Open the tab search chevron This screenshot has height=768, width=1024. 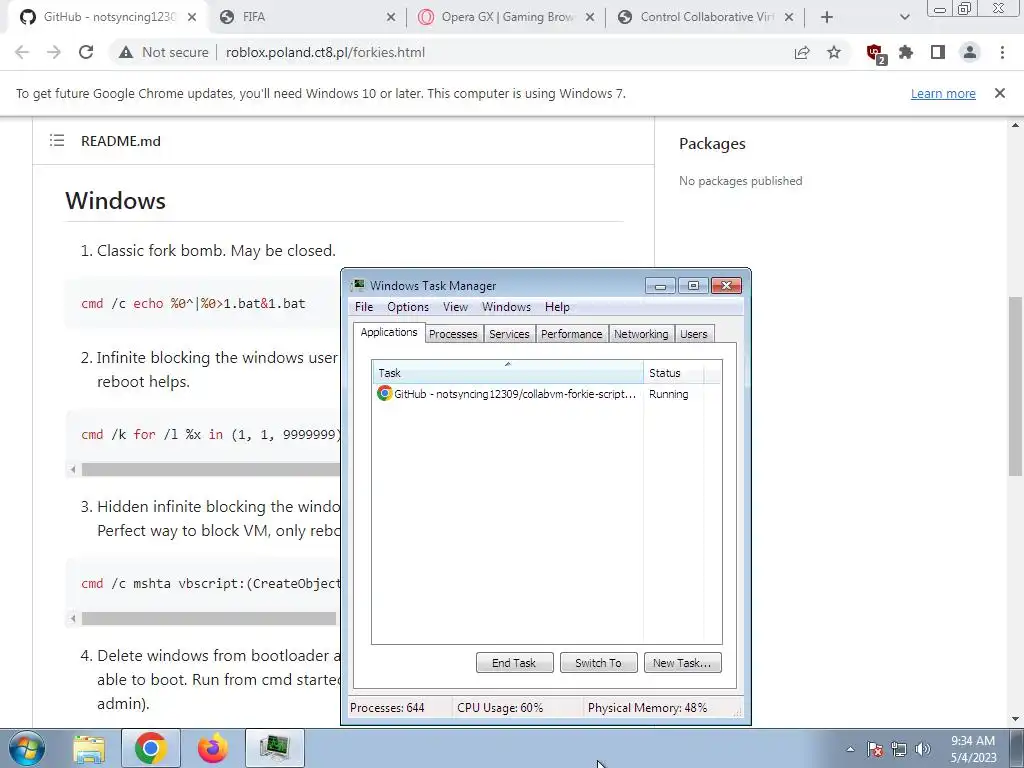[x=904, y=18]
